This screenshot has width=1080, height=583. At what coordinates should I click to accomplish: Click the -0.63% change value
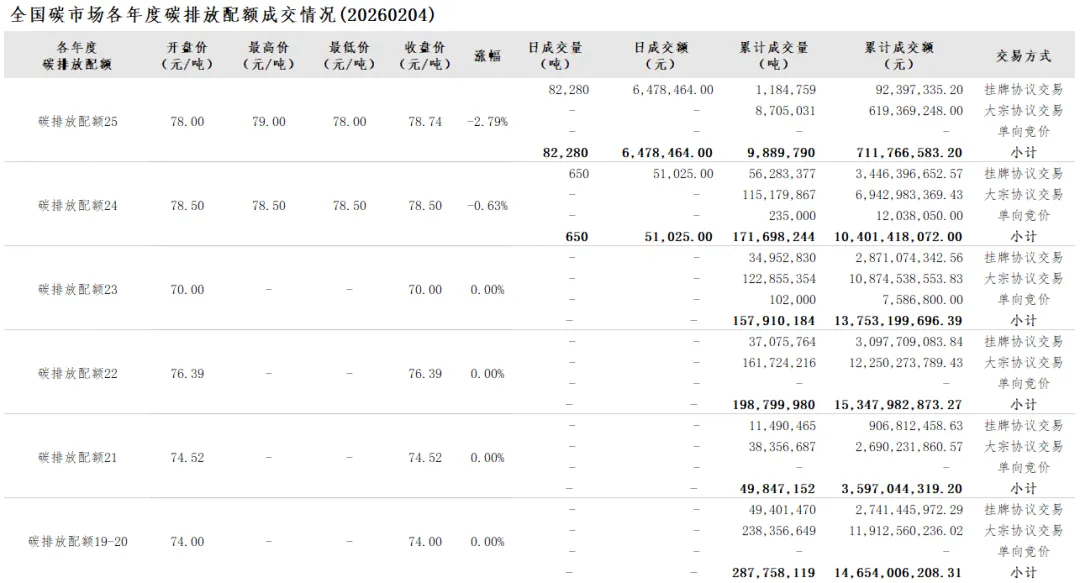coord(487,206)
